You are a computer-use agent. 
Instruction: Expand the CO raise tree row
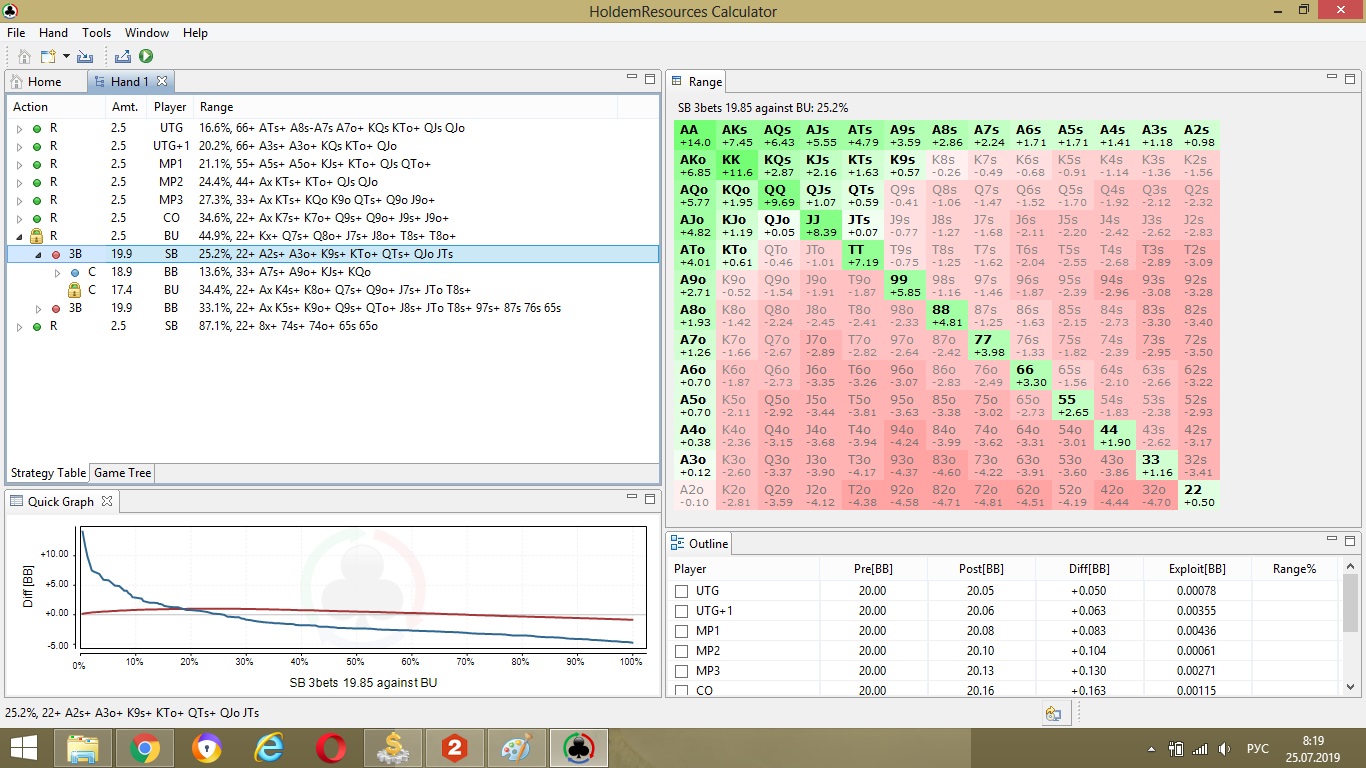[x=19, y=218]
